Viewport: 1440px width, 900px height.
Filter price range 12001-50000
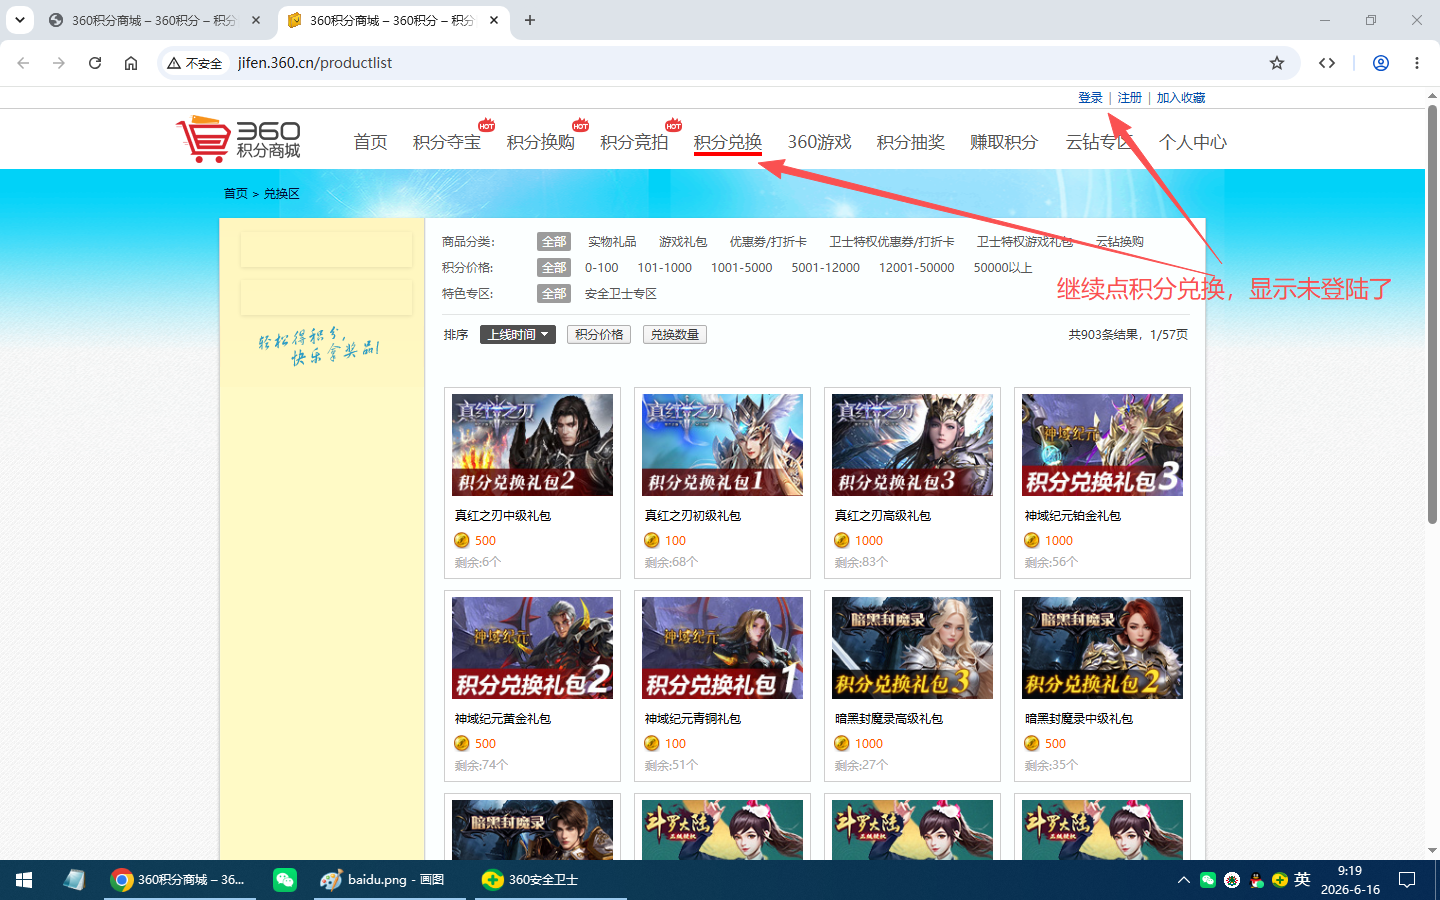pos(917,268)
